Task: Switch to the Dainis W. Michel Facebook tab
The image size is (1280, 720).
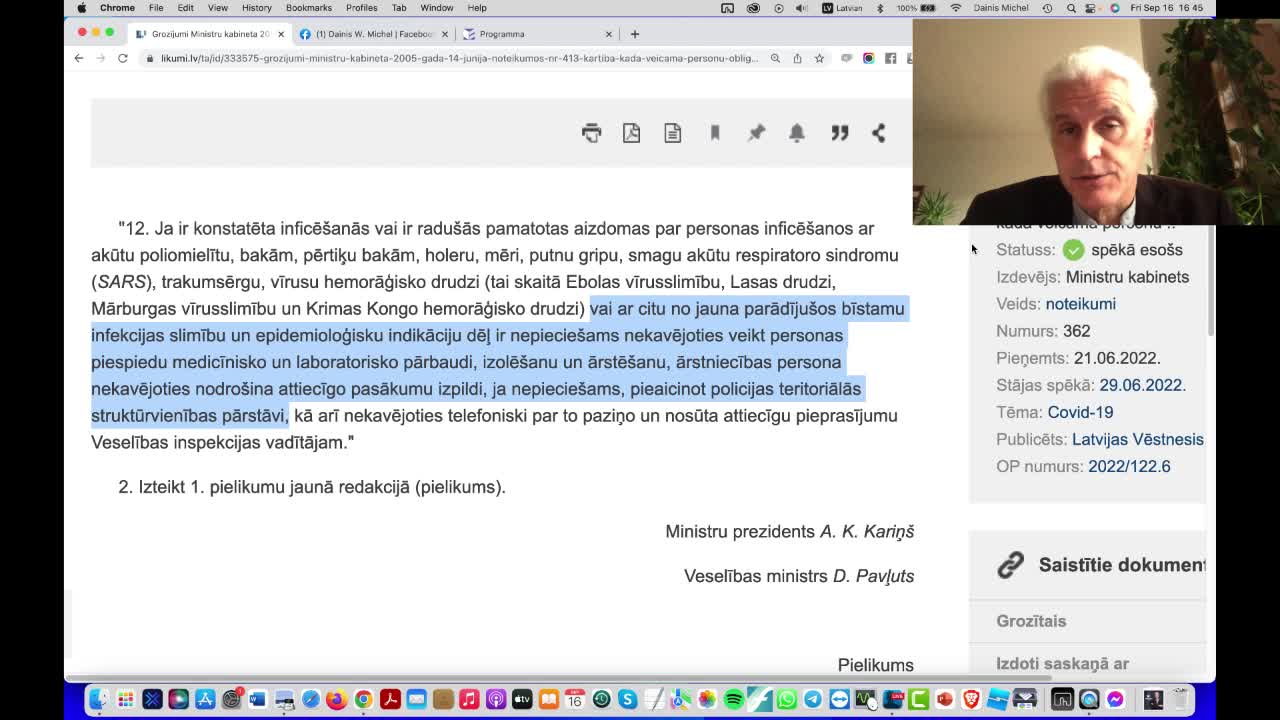Action: pos(372,34)
